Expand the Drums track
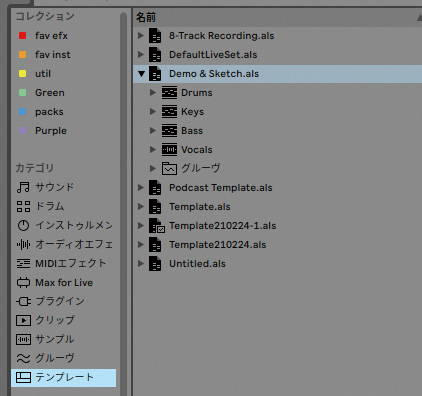Viewport: 422px width, 396px height. 153,92
